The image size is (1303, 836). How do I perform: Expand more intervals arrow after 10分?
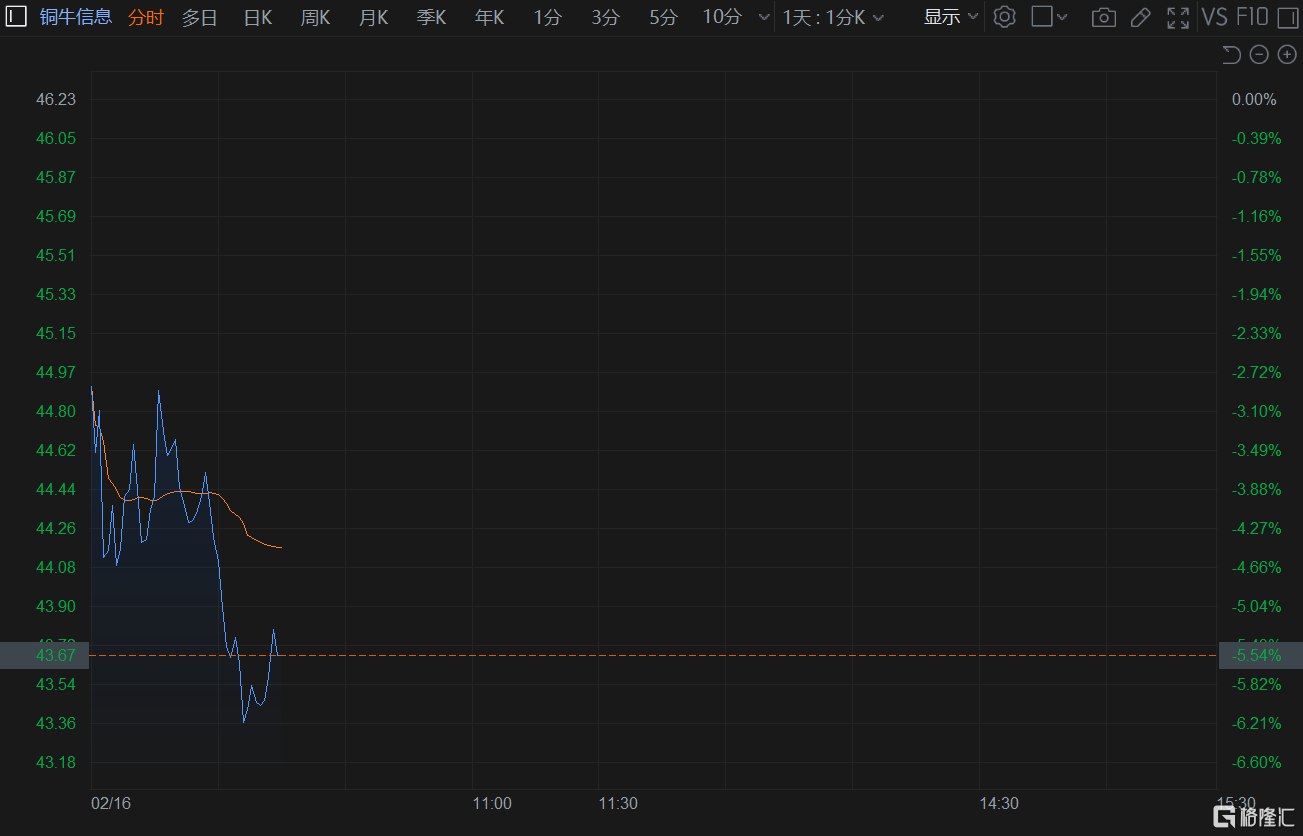[764, 17]
